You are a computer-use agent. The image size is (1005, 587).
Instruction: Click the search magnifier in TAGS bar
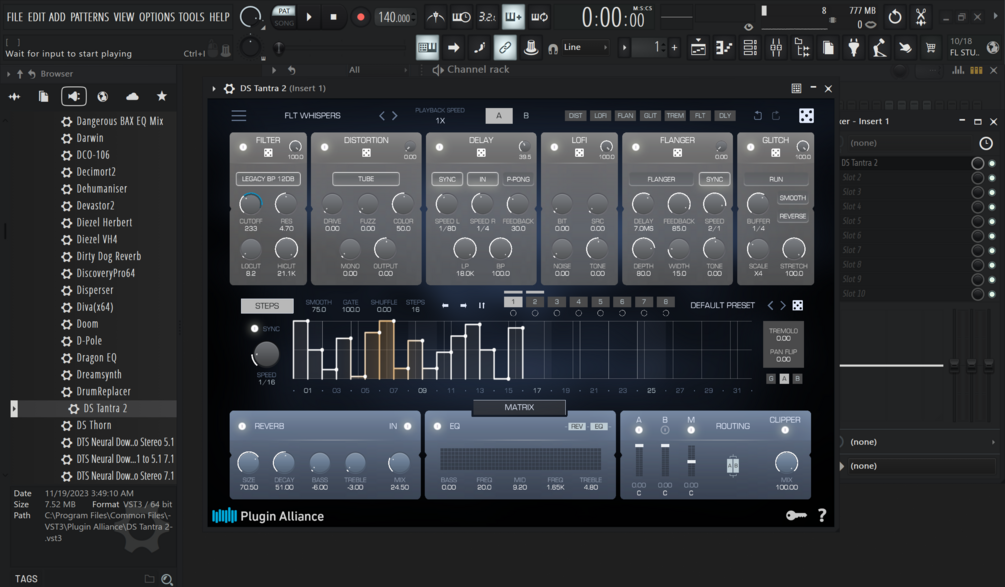(x=167, y=579)
